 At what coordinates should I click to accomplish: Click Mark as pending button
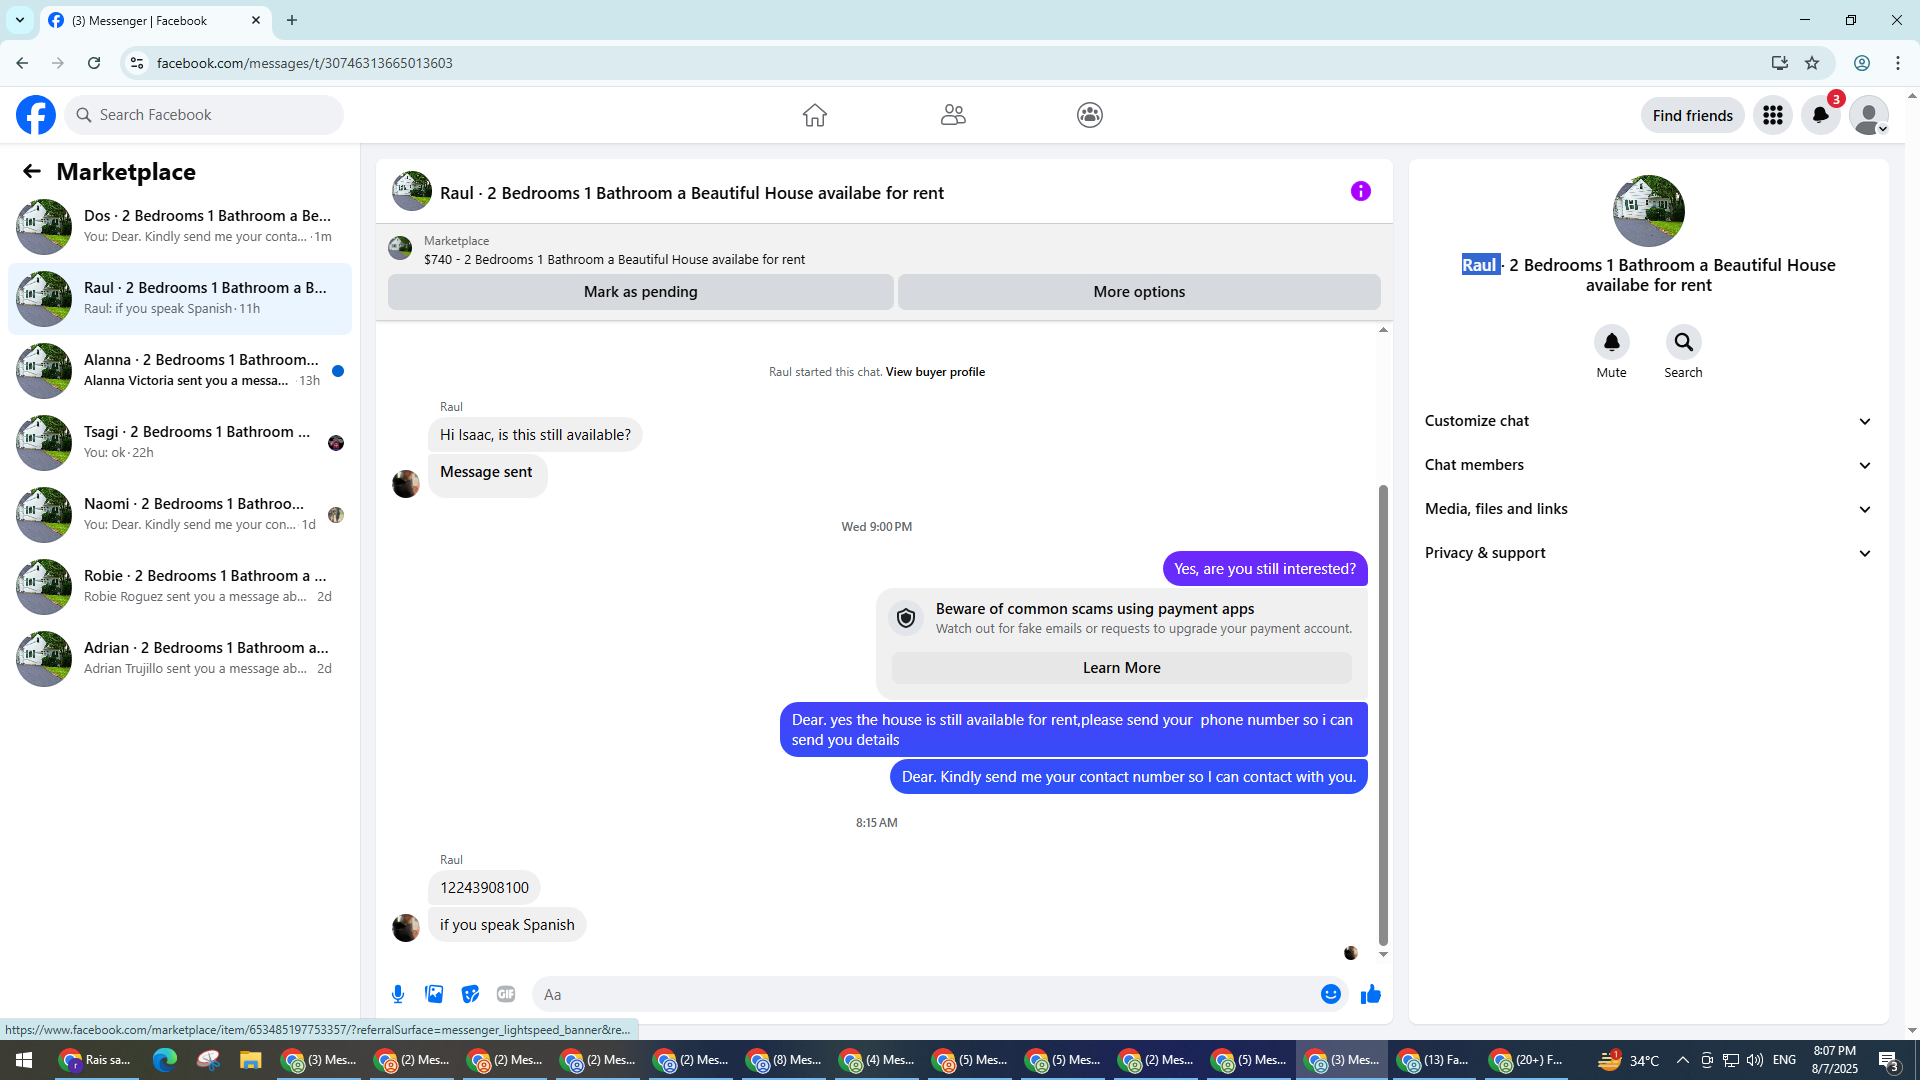tap(641, 292)
